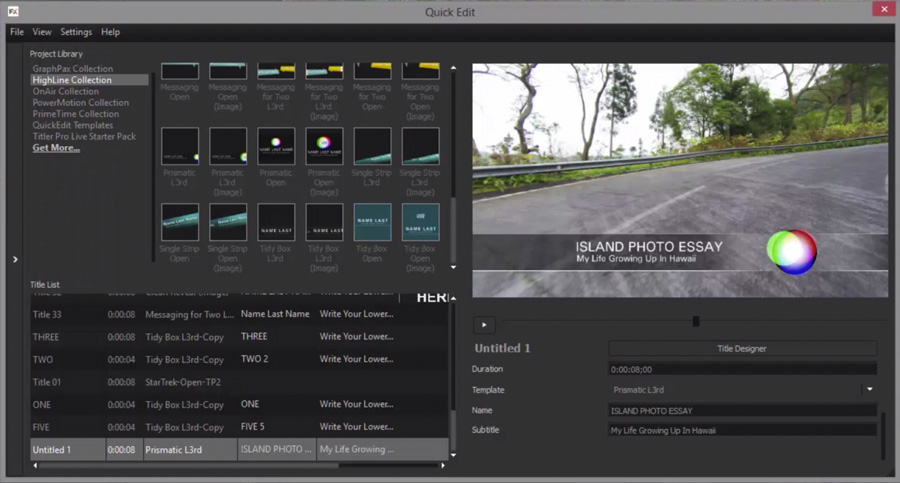The height and width of the screenshot is (483, 900).
Task: Select the THREE row in Title List
Action: click(x=239, y=337)
